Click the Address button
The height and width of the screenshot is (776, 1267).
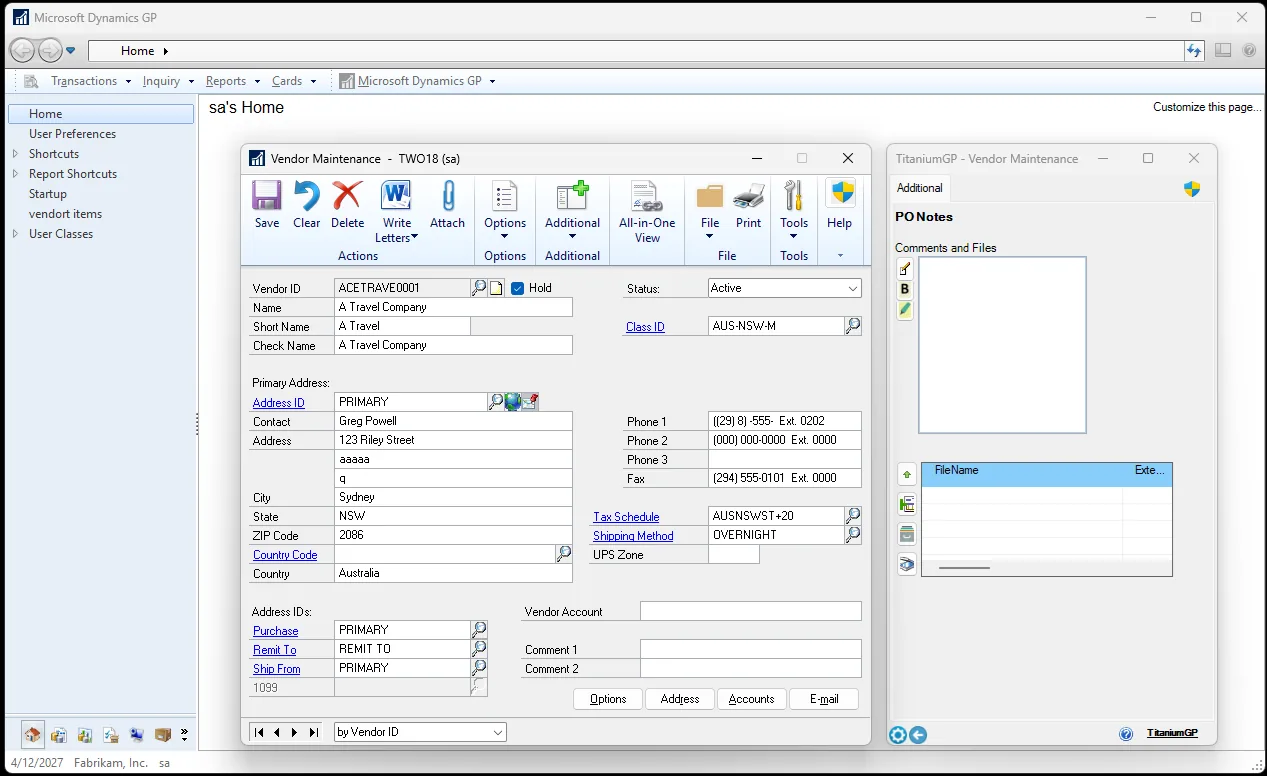[680, 699]
